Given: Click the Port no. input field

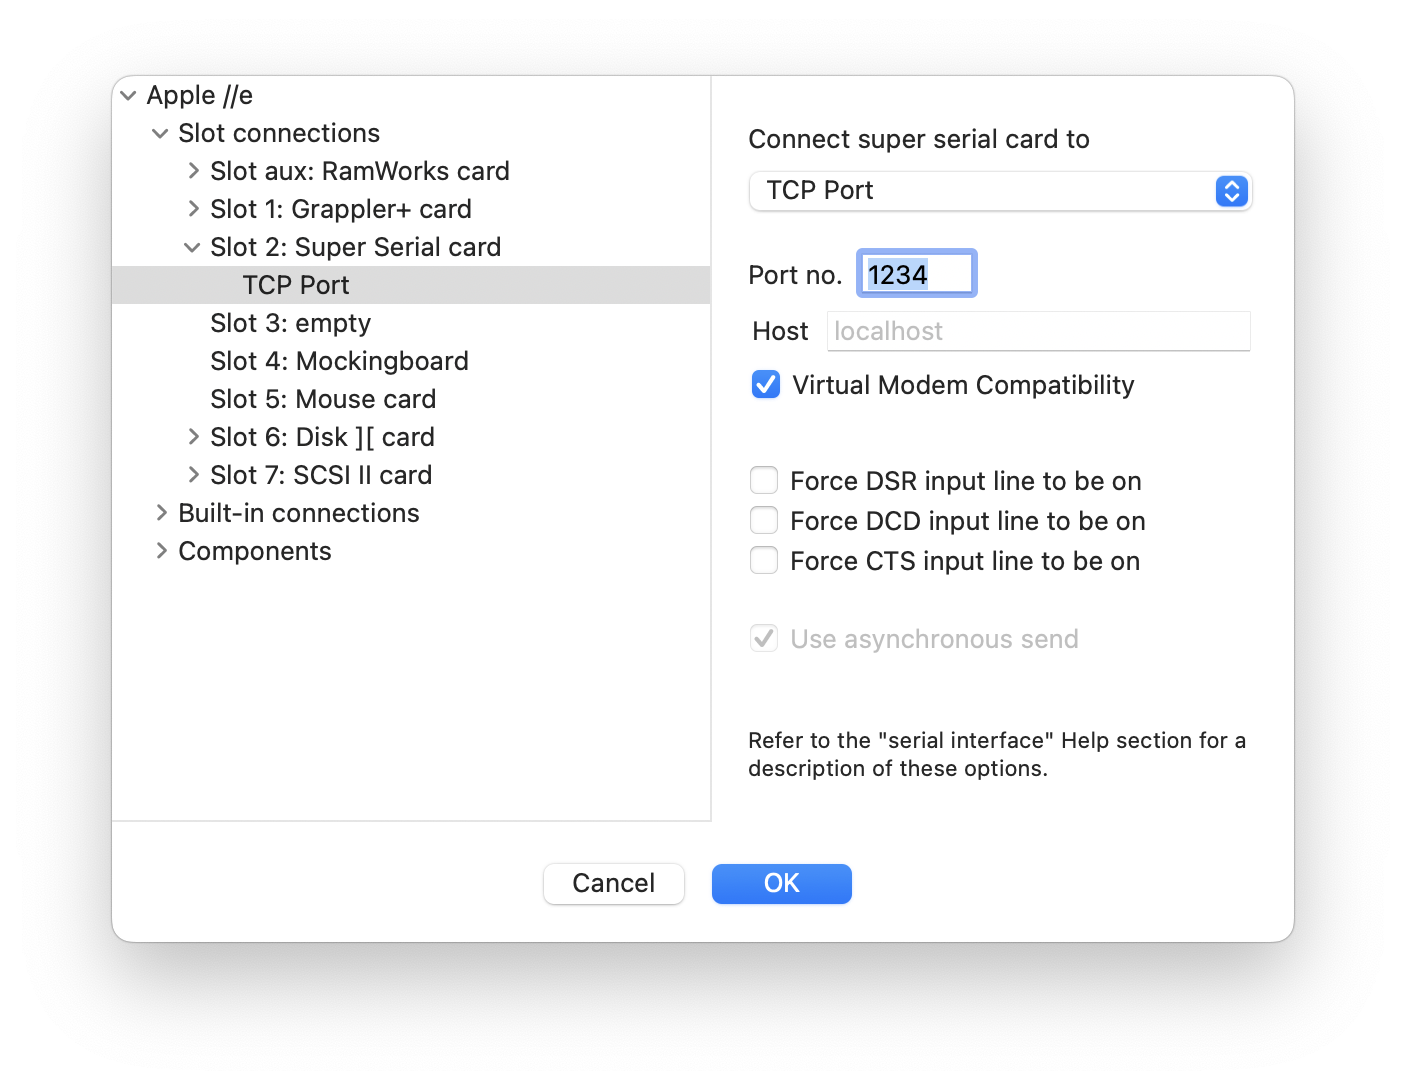Looking at the screenshot, I should [x=917, y=274].
